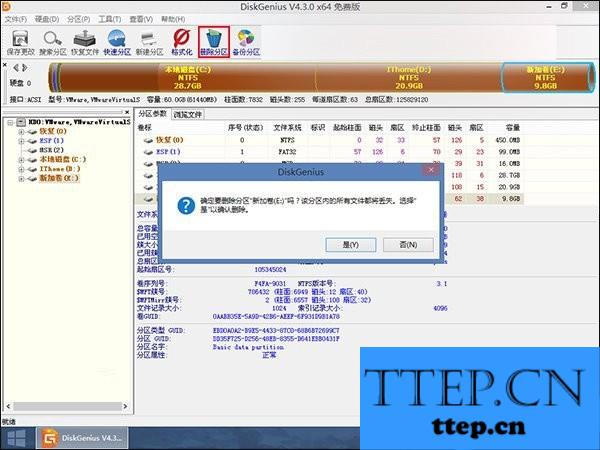This screenshot has height=450, width=600.
Task: Open the 帮助(H) menu
Action: click(173, 19)
